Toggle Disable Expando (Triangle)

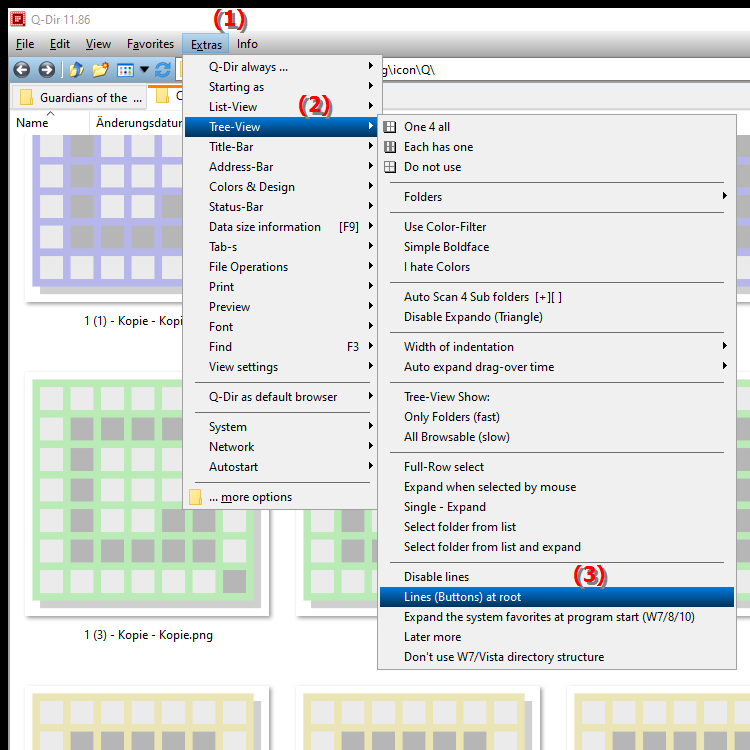pyautogui.click(x=557, y=317)
